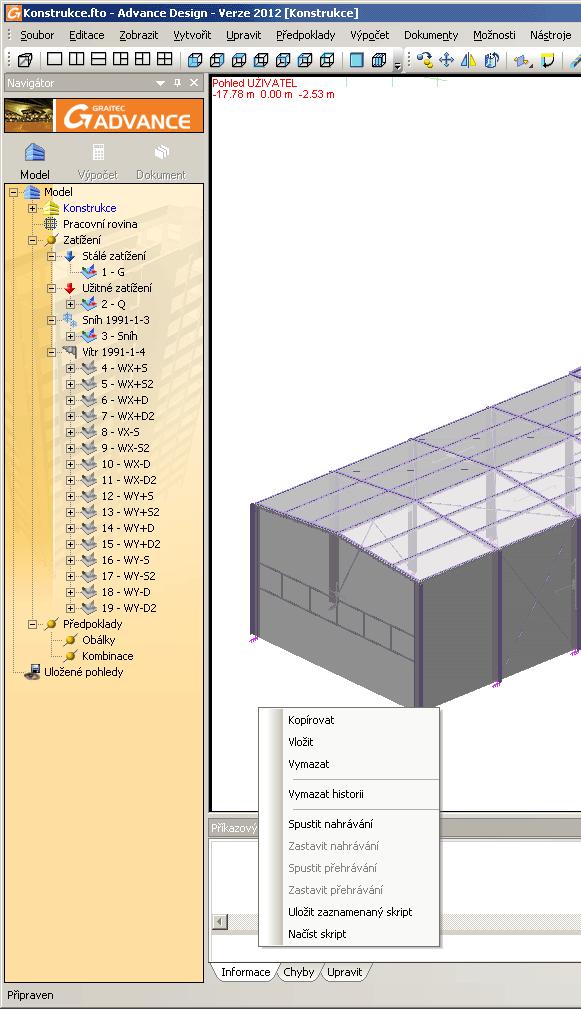Collapse the Stálé zatížení node
The image size is (581, 1009).
[x=51, y=256]
